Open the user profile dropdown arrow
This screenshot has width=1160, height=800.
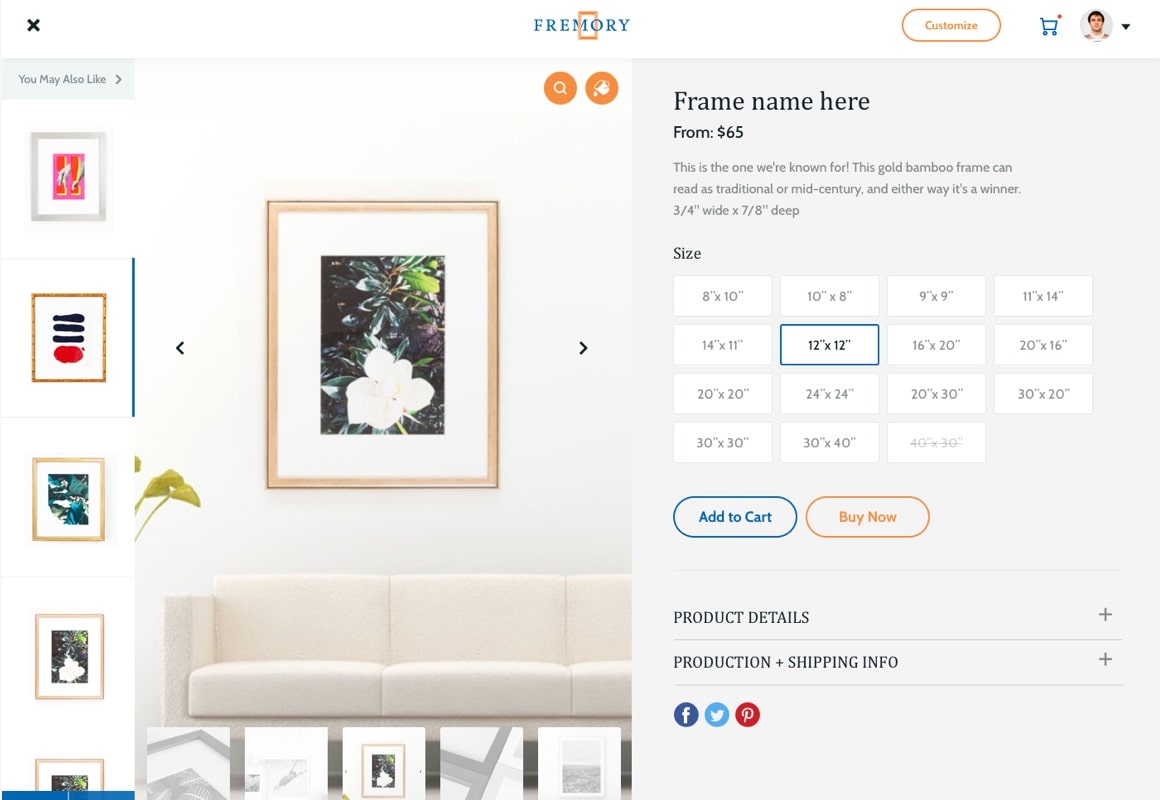tap(1126, 27)
